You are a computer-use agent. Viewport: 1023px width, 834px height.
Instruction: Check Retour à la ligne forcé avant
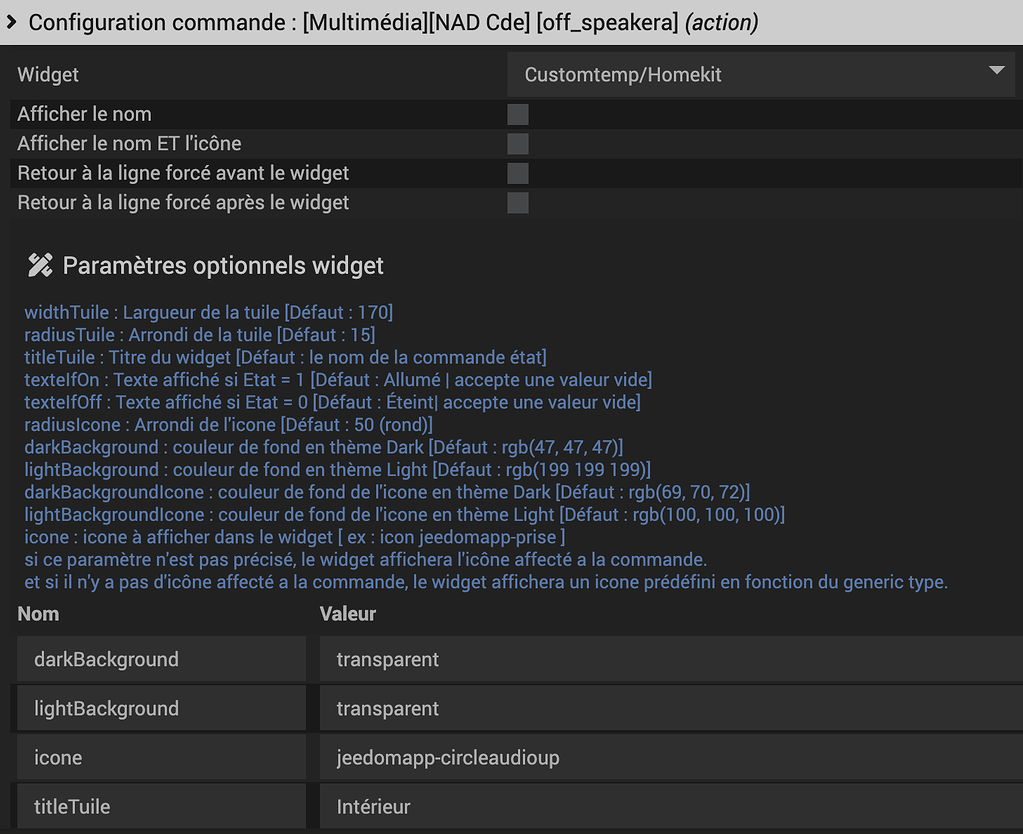[x=518, y=173]
